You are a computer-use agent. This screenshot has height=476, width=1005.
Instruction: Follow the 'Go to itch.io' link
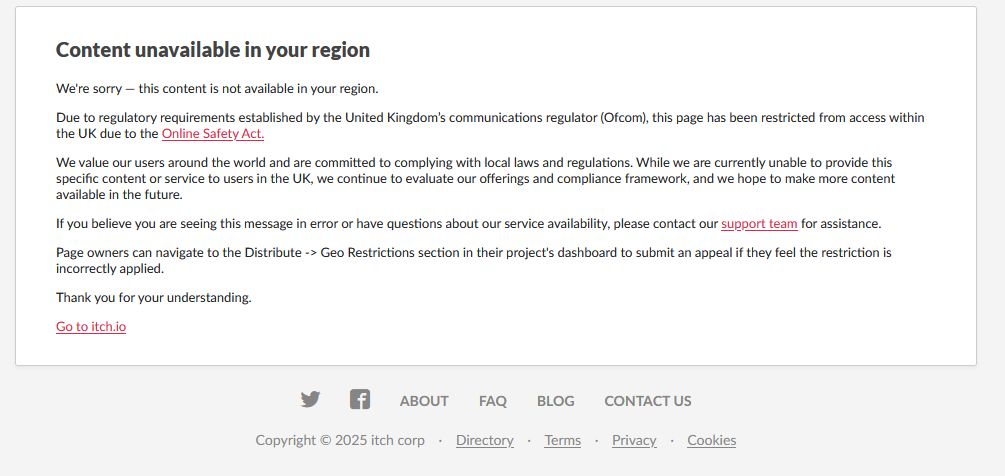click(x=91, y=327)
